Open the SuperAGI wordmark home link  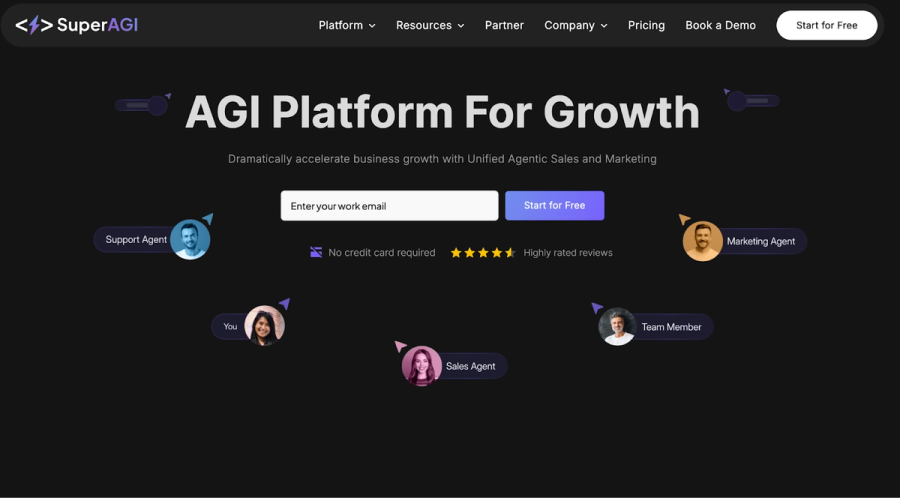tap(98, 25)
